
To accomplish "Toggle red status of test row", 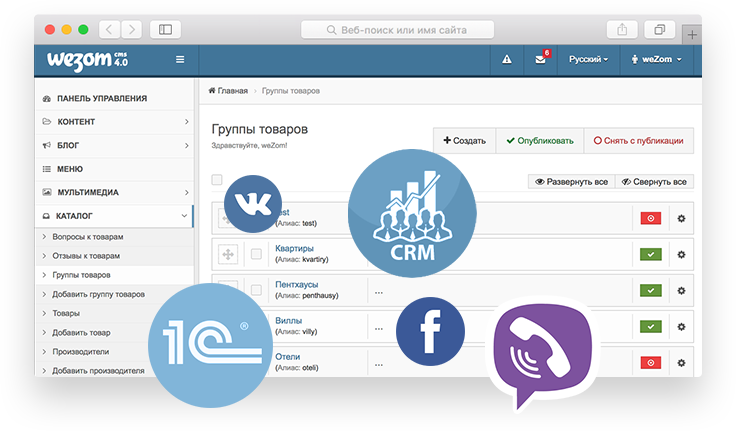I will (x=651, y=218).
